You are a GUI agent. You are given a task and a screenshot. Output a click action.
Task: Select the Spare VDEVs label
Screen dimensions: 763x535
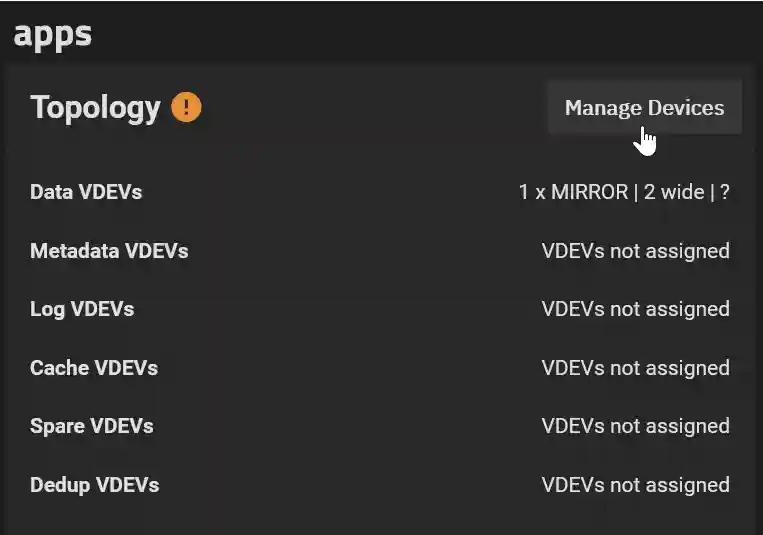point(92,426)
